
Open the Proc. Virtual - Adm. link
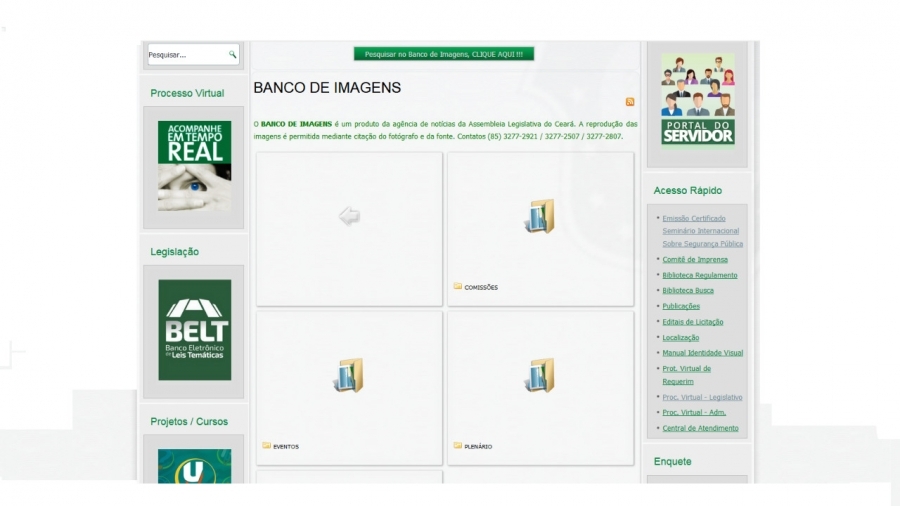tap(693, 412)
